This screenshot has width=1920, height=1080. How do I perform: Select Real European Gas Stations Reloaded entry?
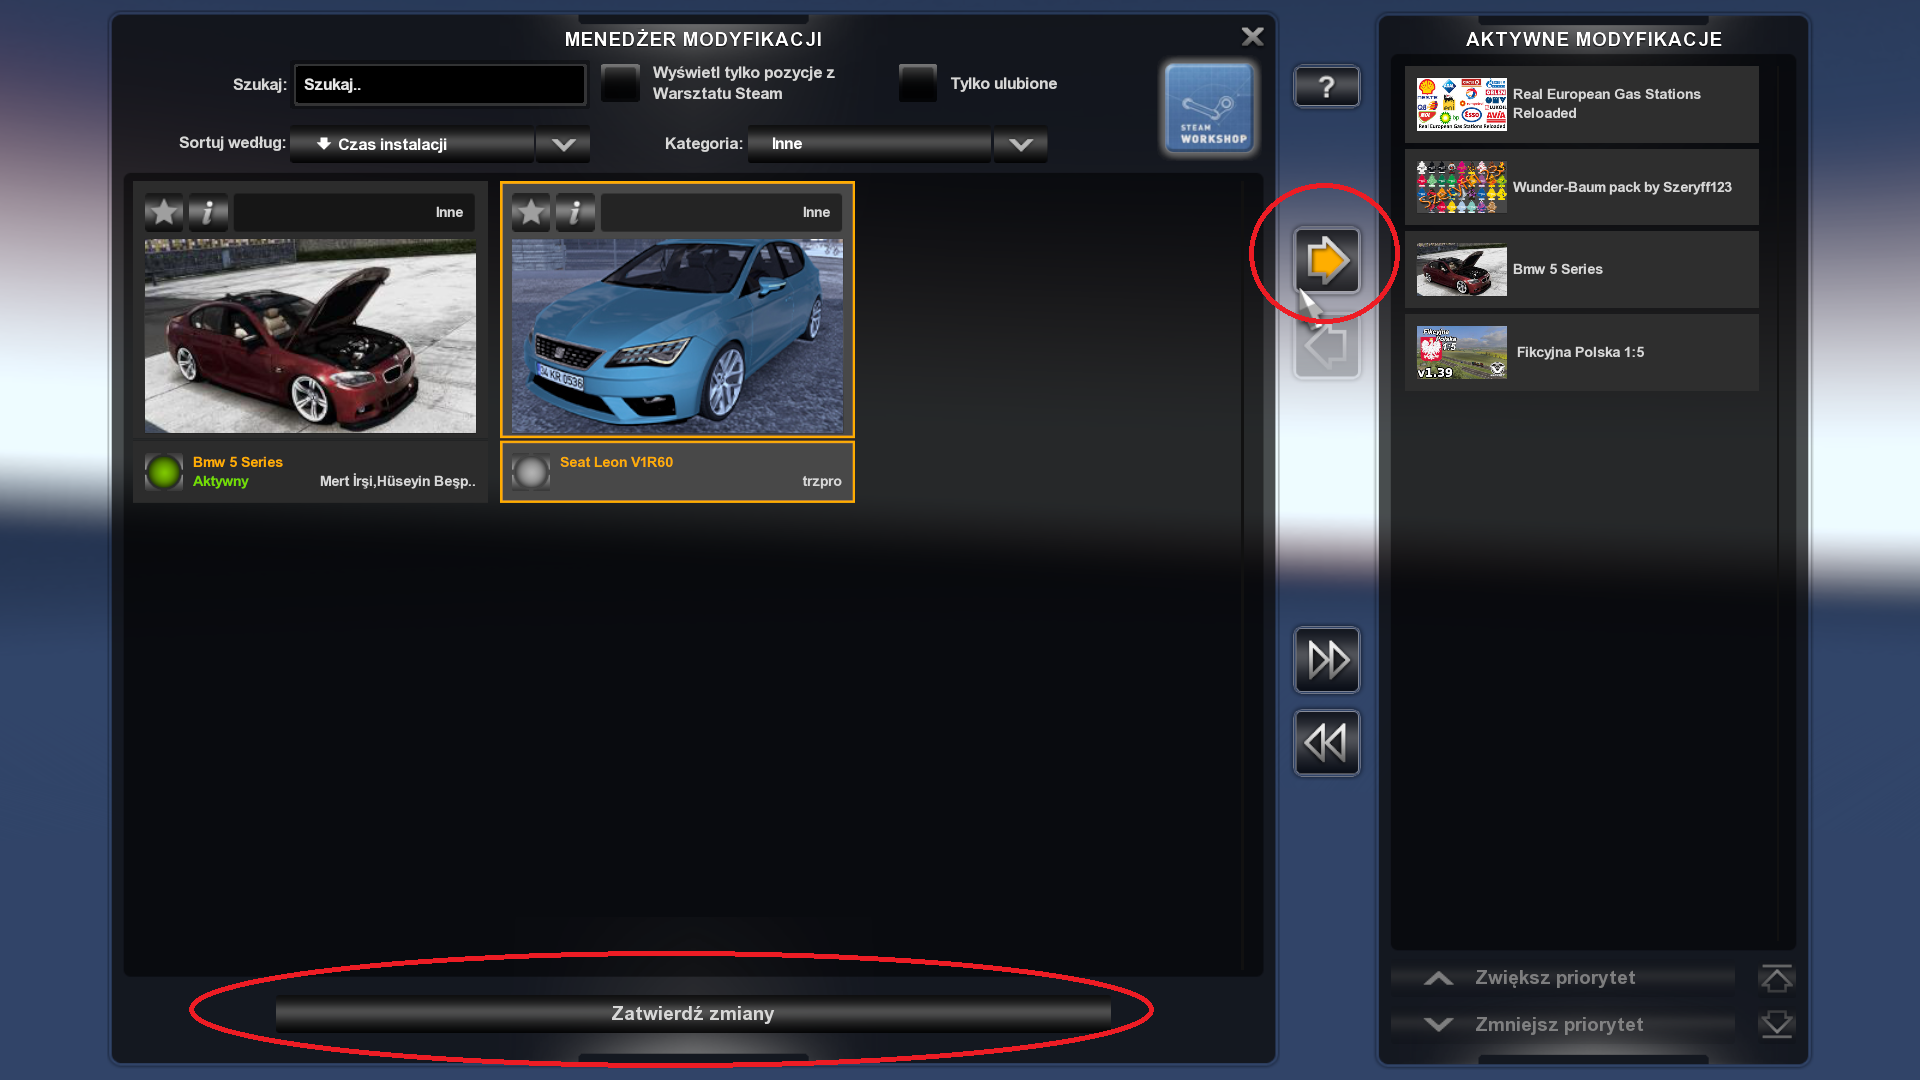(x=1581, y=104)
